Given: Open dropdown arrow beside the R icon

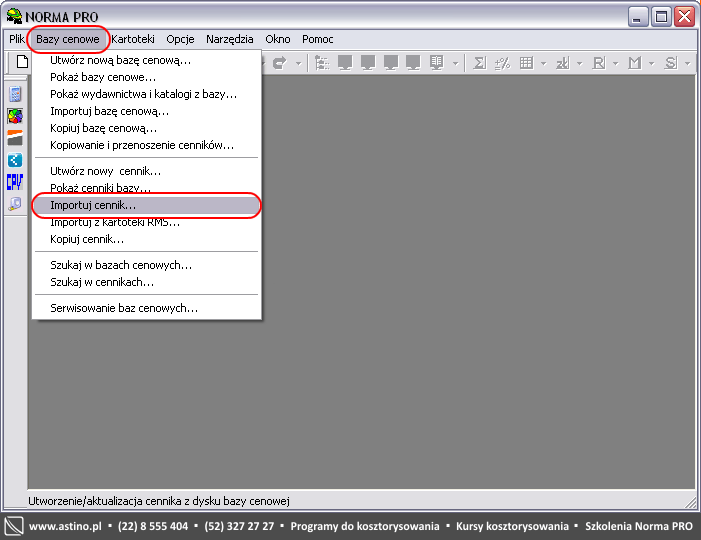Looking at the screenshot, I should [x=616, y=63].
